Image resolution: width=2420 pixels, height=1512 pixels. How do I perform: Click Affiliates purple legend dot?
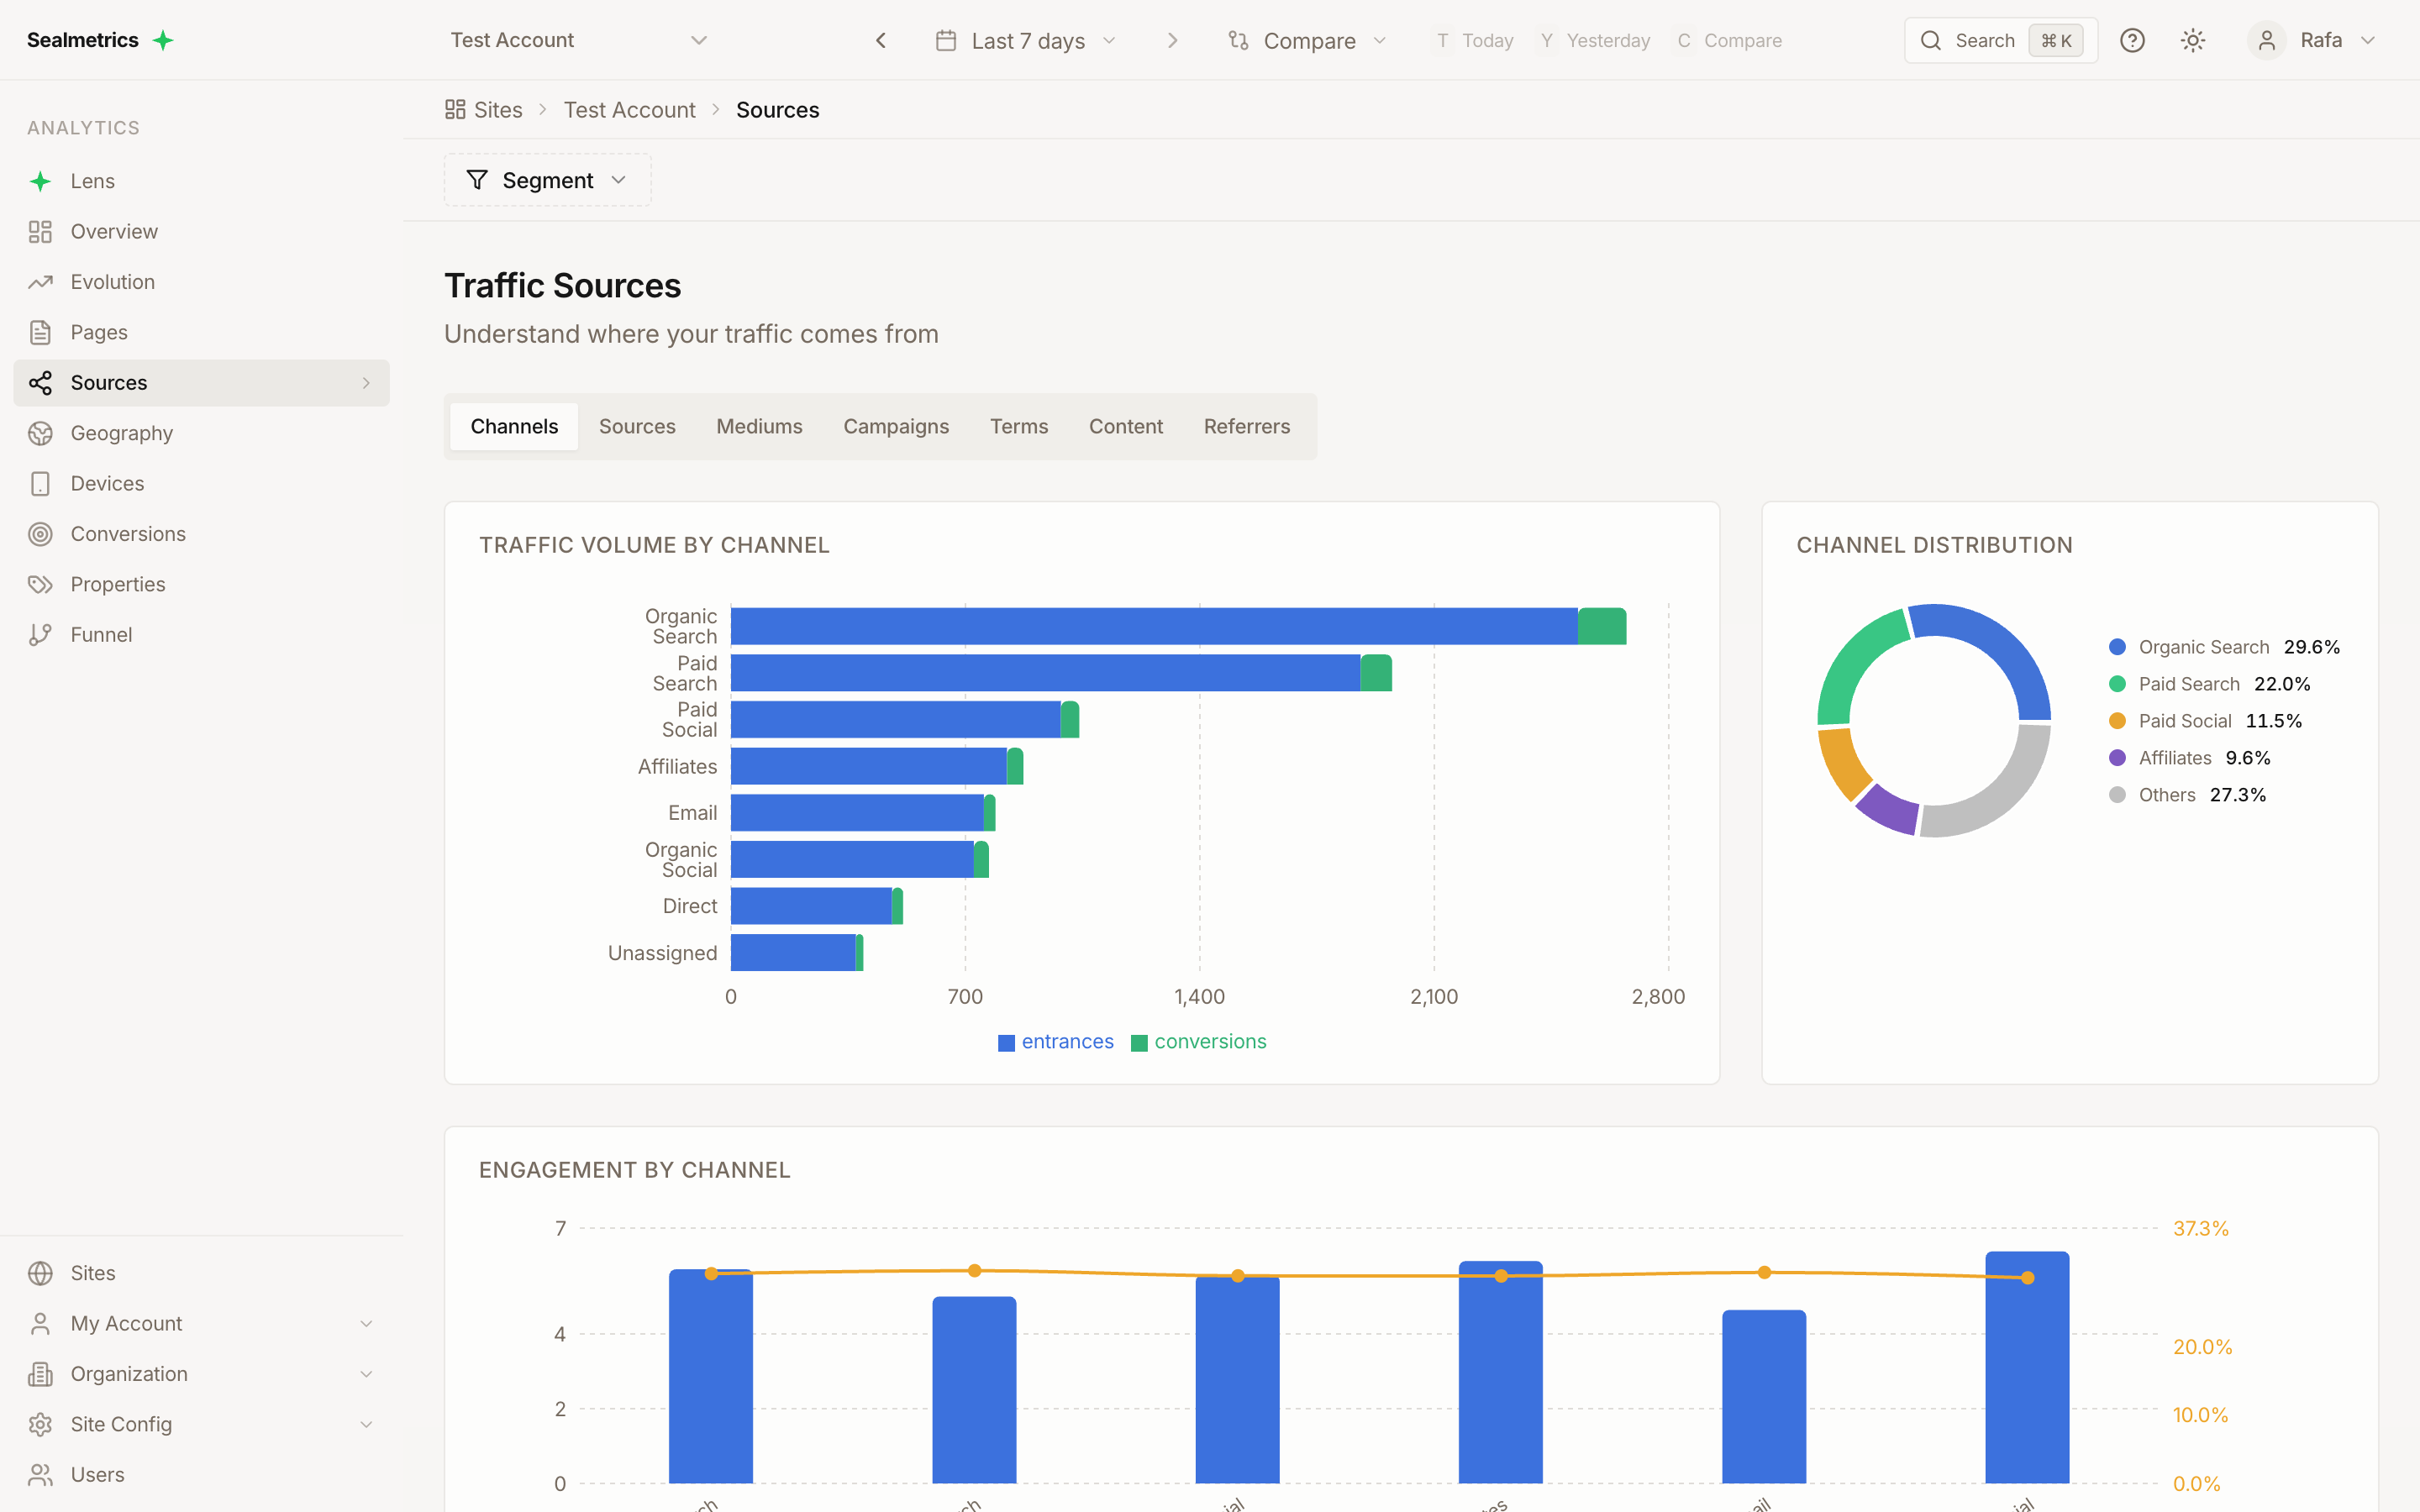tap(2117, 758)
